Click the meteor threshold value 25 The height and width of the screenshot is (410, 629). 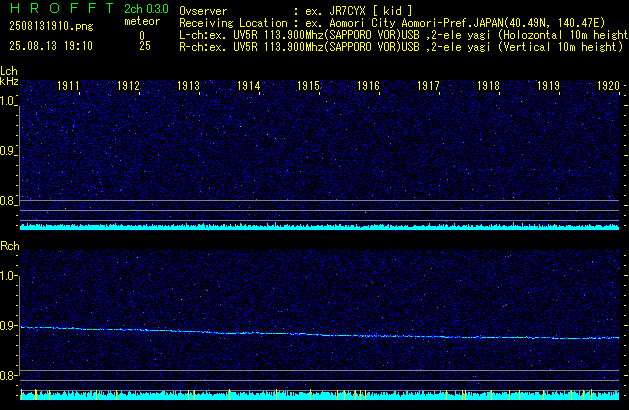tap(145, 46)
